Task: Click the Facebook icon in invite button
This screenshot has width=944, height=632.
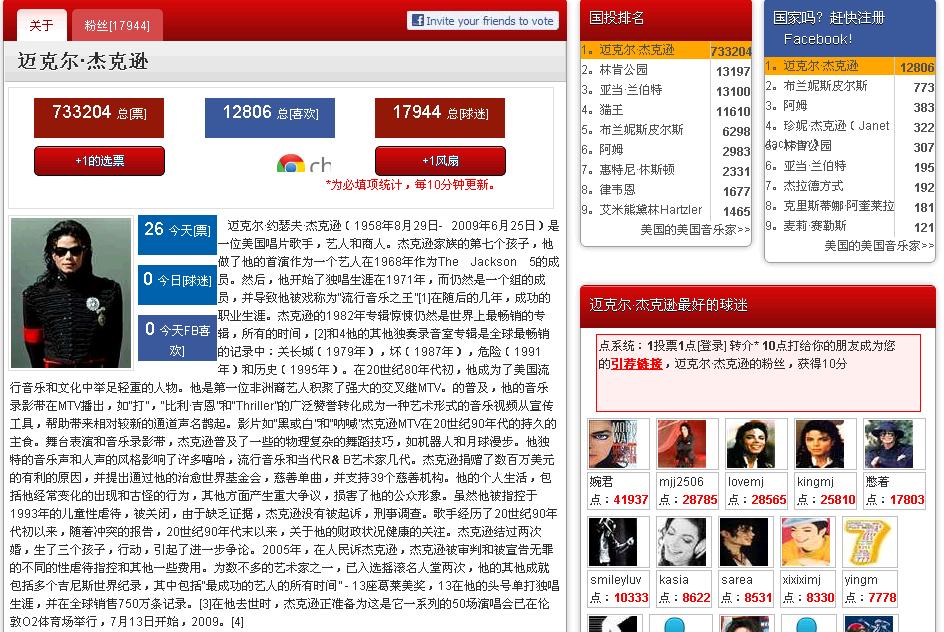Action: (x=418, y=20)
